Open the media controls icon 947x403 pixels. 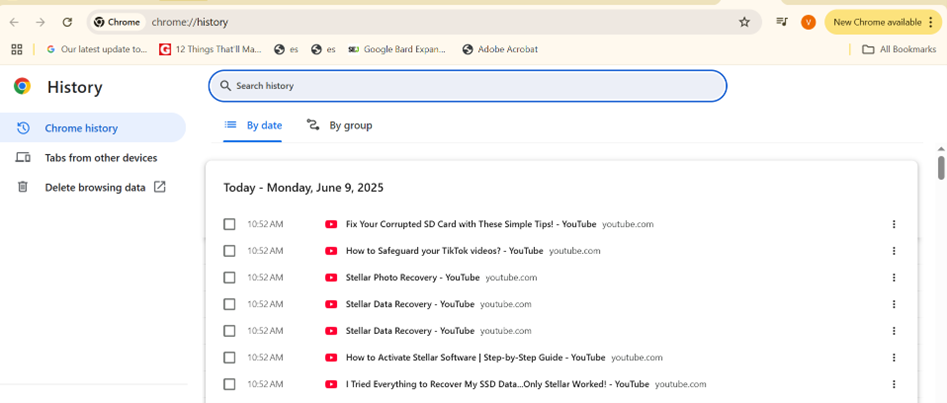point(782,22)
